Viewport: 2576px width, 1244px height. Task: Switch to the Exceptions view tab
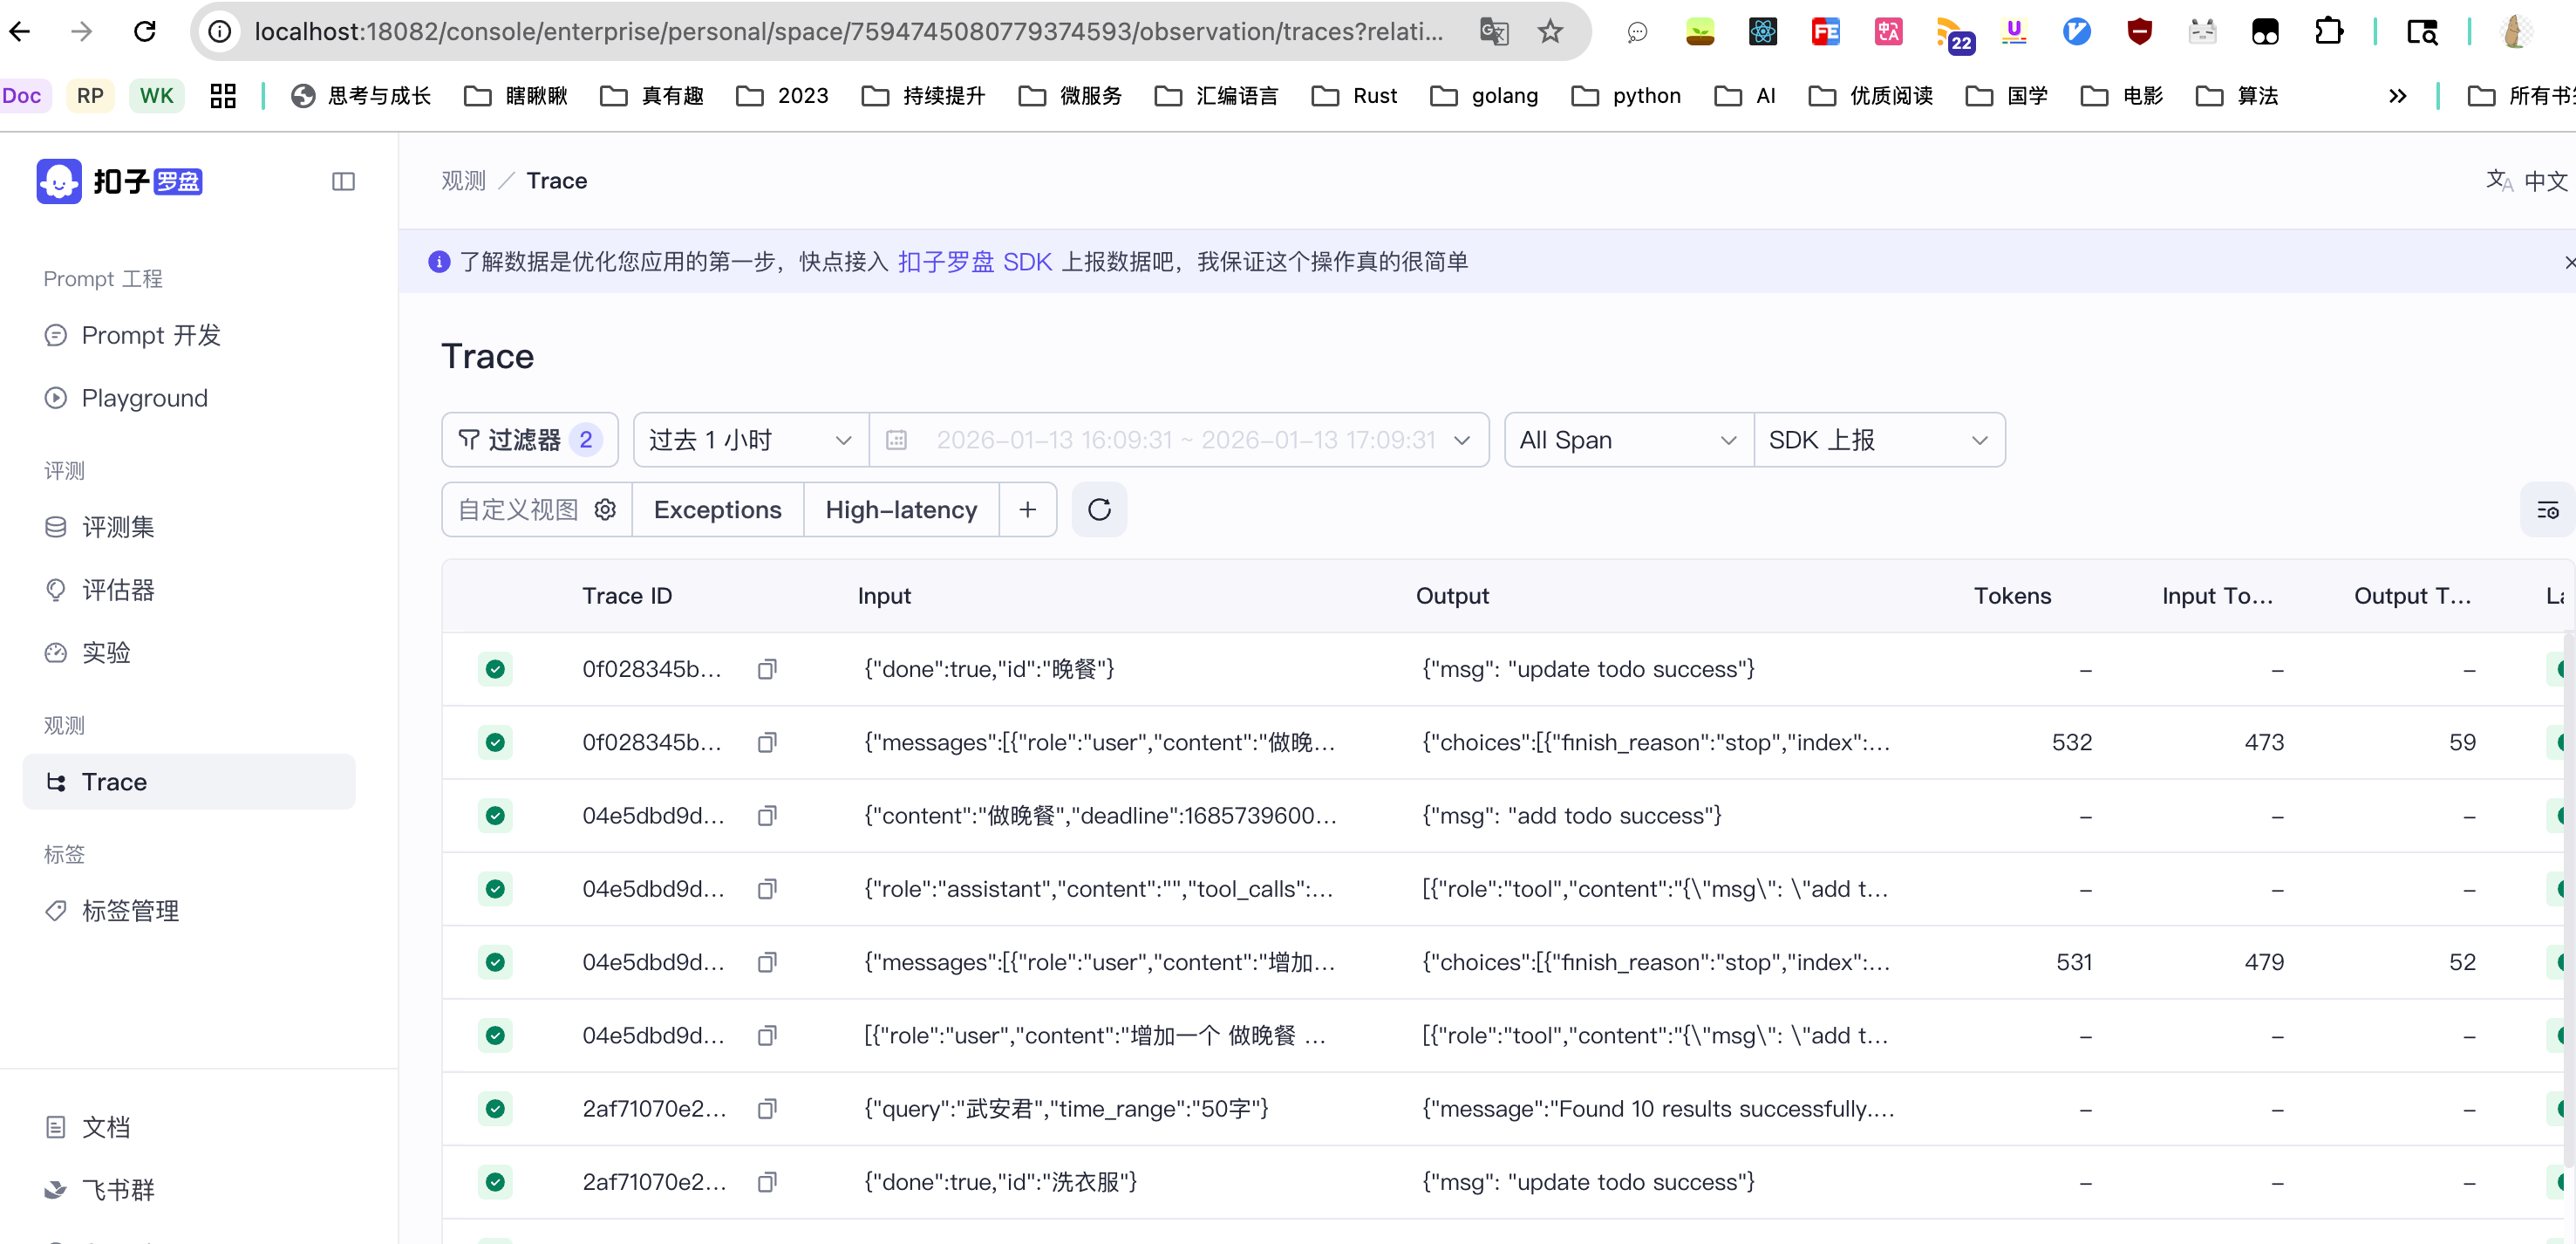[717, 510]
